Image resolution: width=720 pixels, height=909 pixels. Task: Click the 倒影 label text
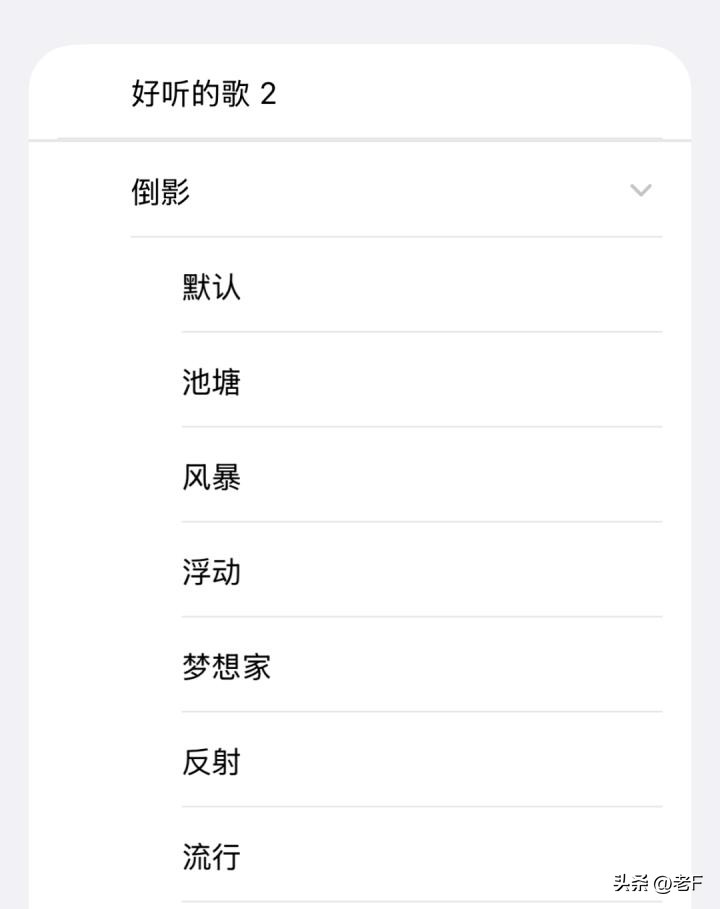pos(161,190)
